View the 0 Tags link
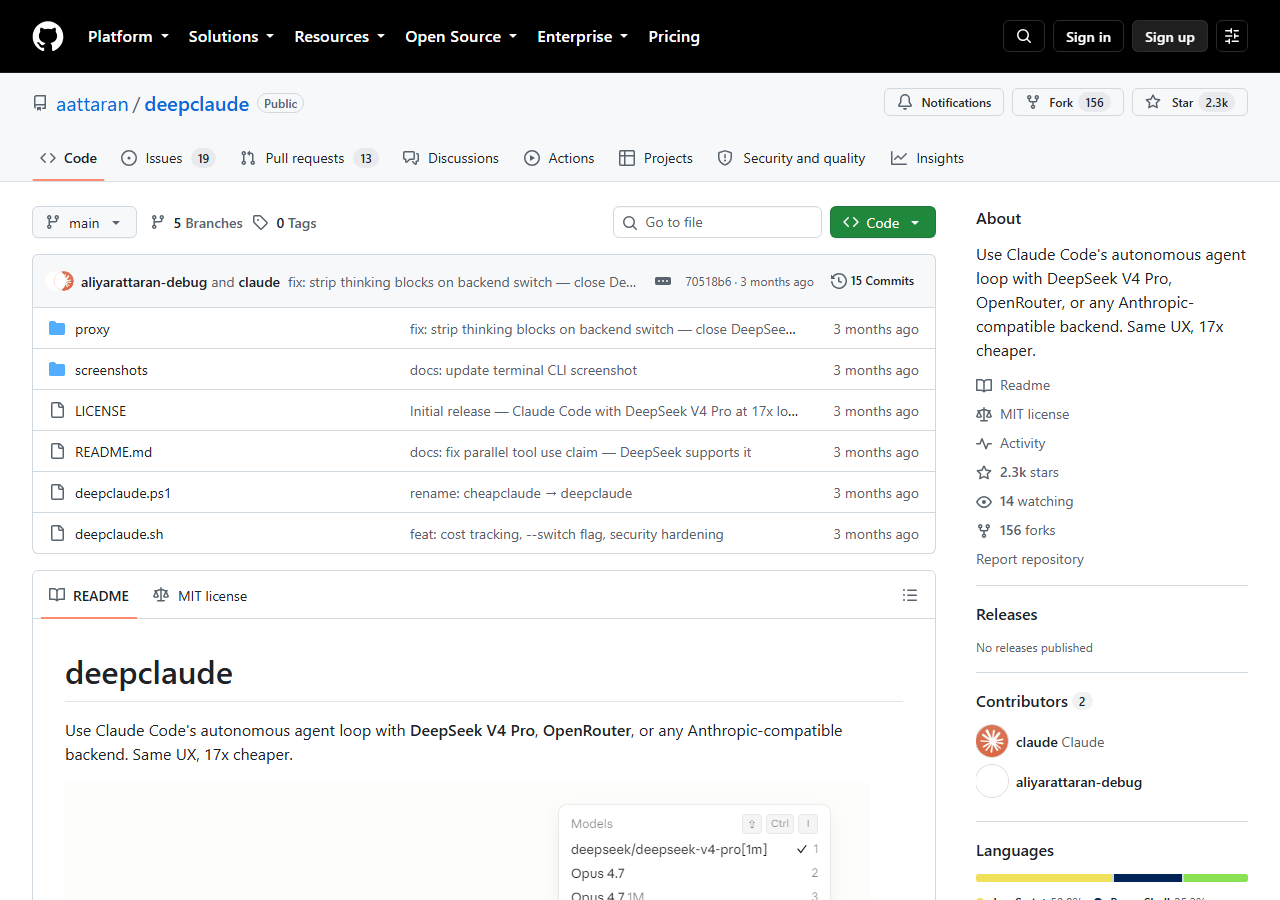The height and width of the screenshot is (900, 1280). tap(285, 223)
